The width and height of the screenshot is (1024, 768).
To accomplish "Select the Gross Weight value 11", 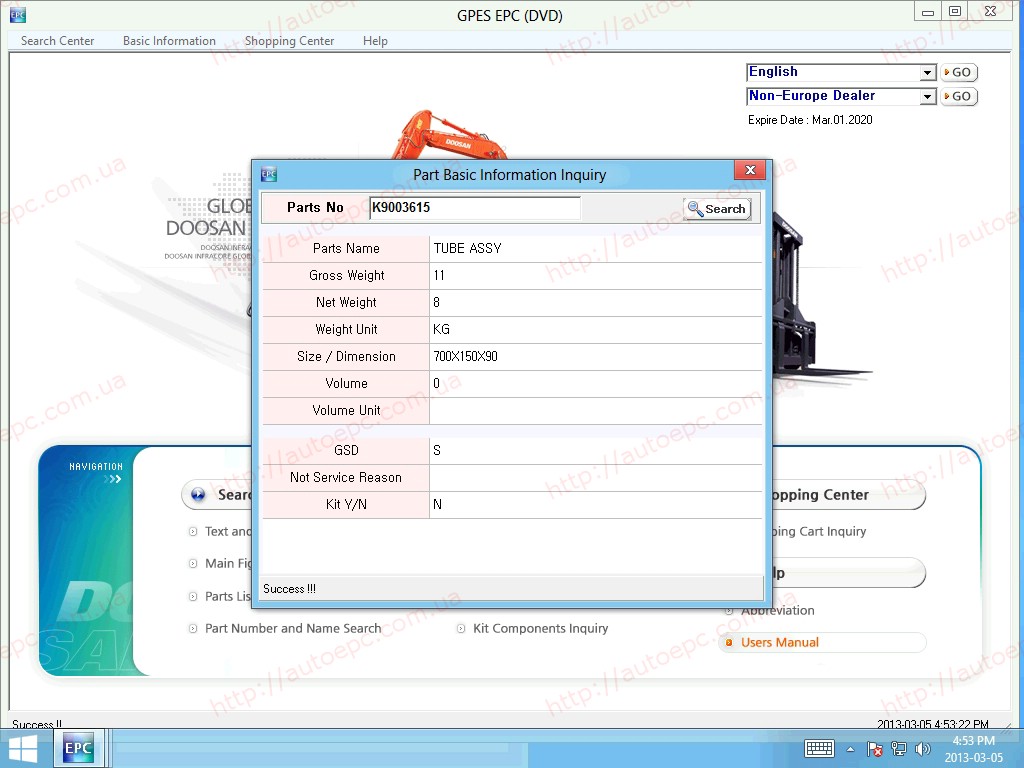I will click(439, 276).
